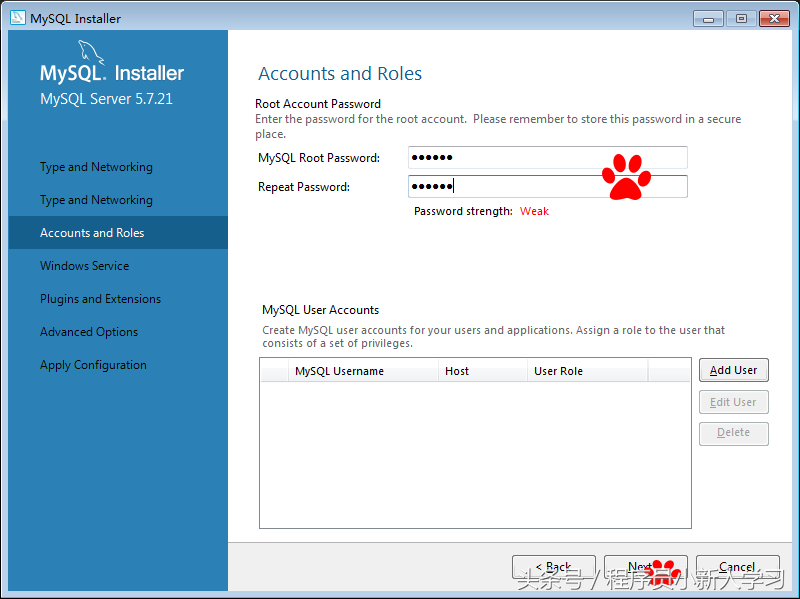Viewport: 800px width, 599px height.
Task: Click the User Role column header
Action: click(x=558, y=371)
